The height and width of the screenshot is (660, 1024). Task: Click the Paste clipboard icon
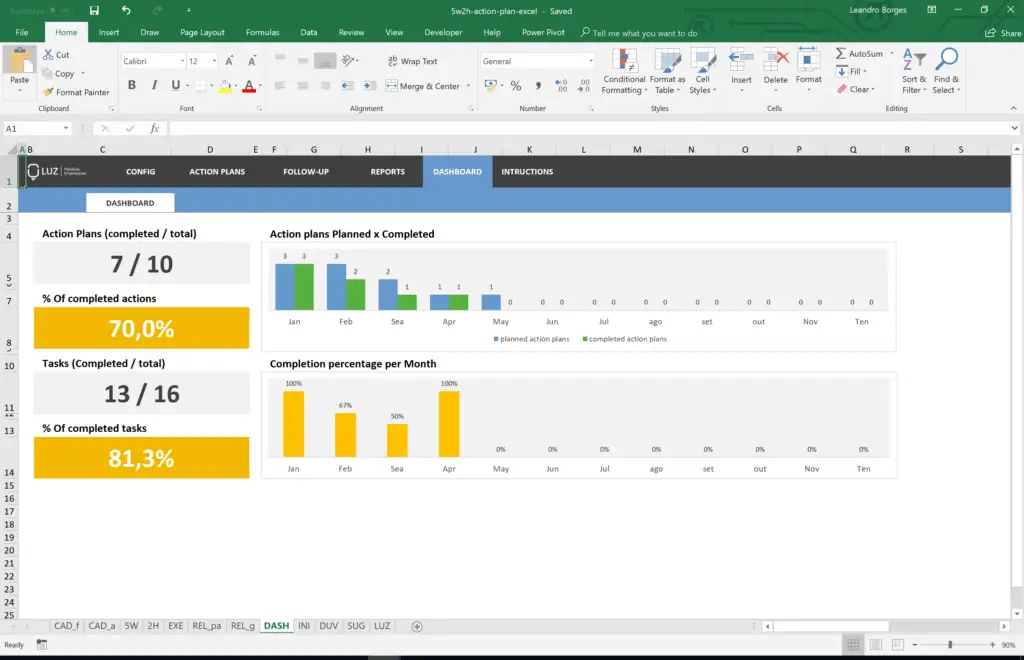pyautogui.click(x=20, y=61)
